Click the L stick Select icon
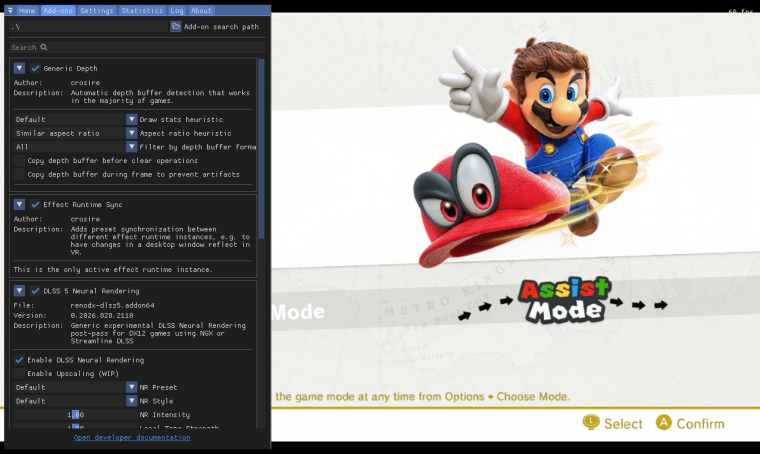 coord(591,423)
